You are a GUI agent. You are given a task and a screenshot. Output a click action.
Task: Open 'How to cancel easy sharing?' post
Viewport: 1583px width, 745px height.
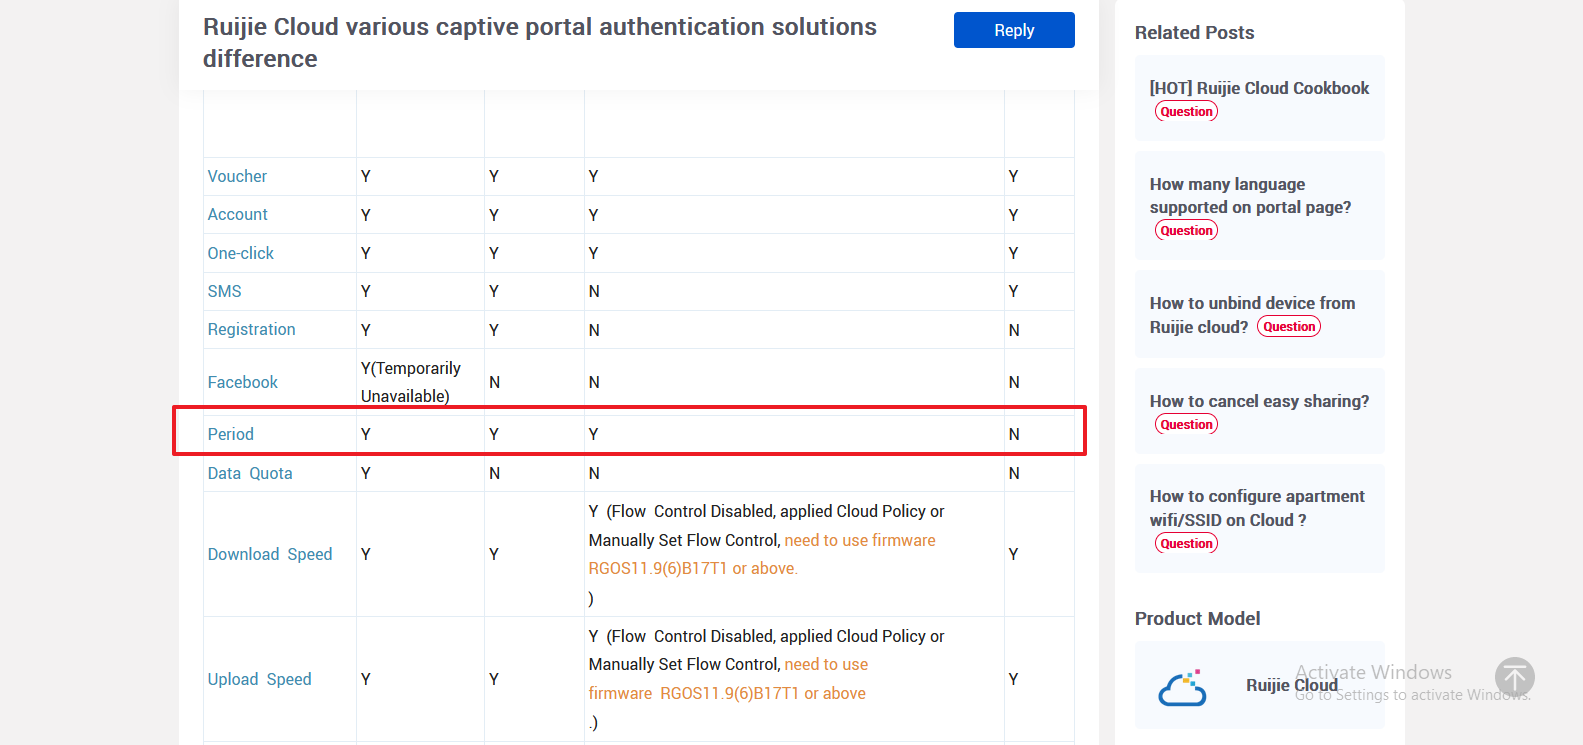1259,401
